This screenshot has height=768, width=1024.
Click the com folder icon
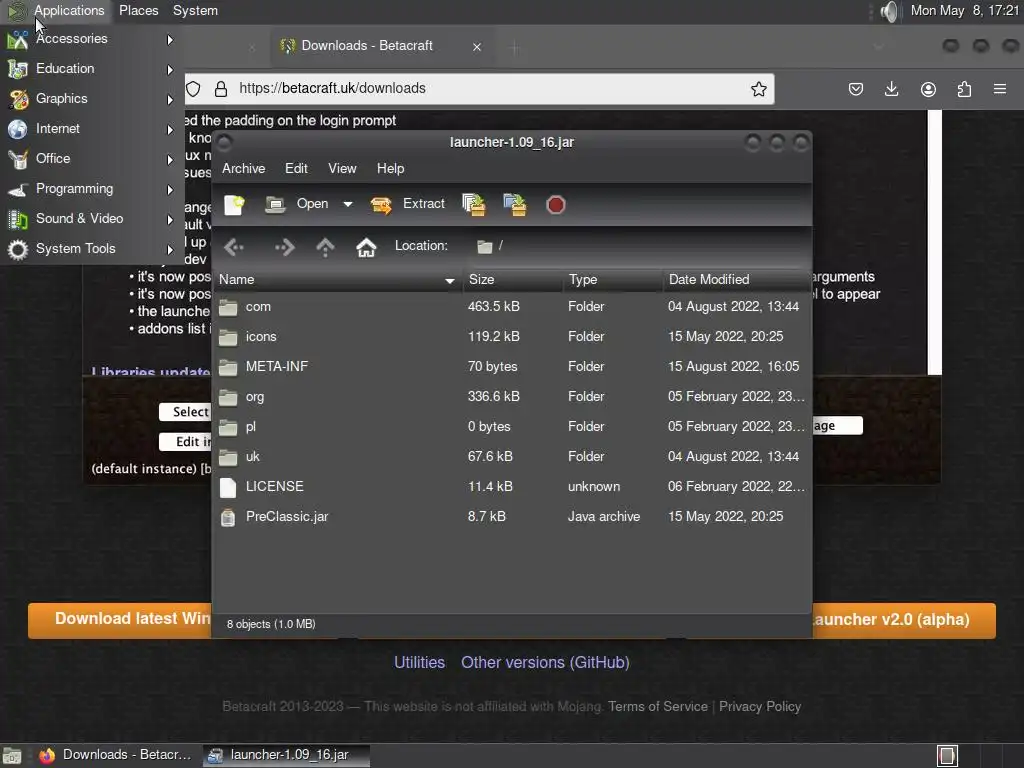point(228,307)
